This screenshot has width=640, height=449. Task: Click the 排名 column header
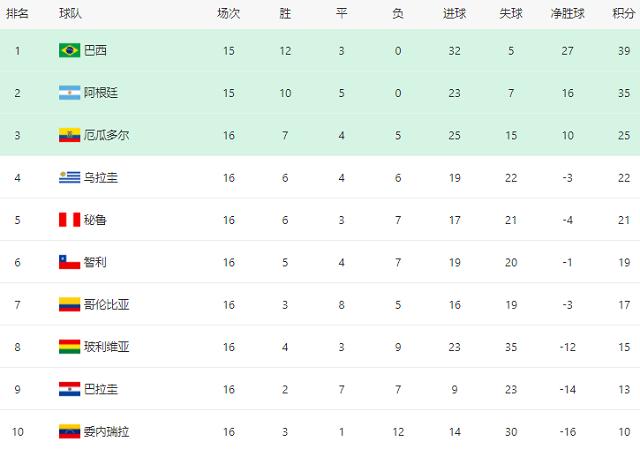[x=17, y=13]
